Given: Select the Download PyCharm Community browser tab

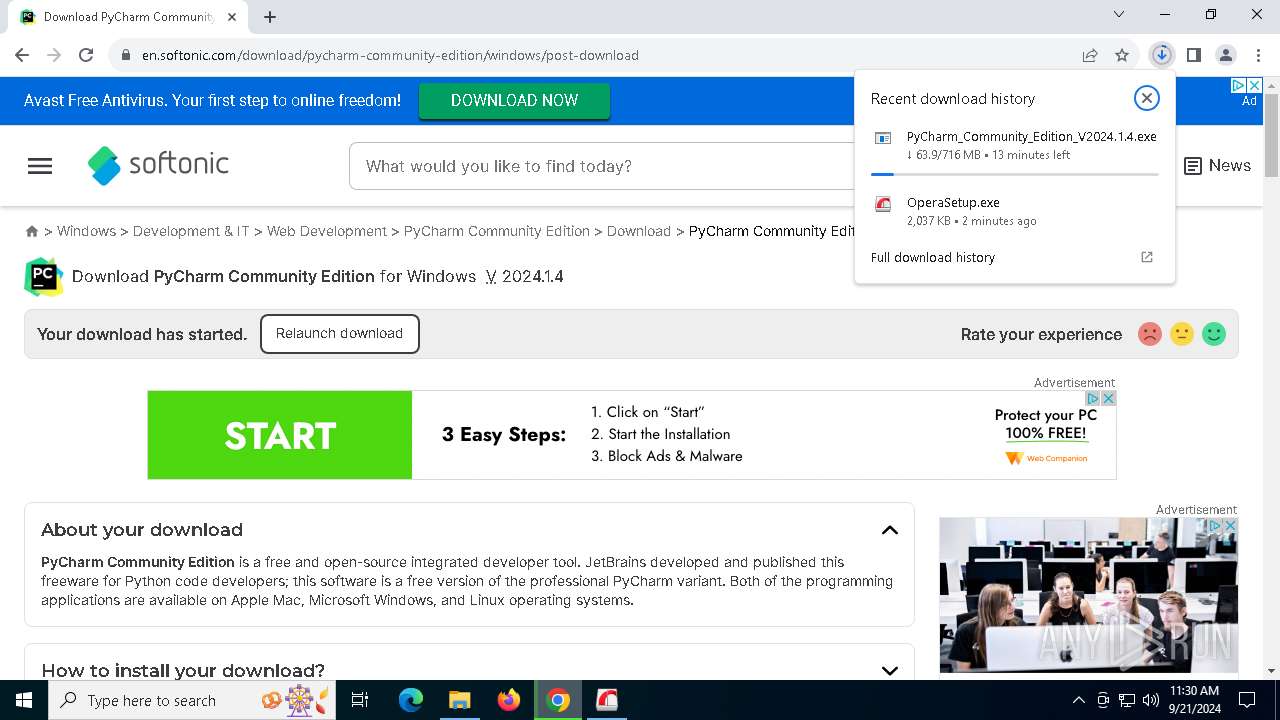Looking at the screenshot, I should click(x=125, y=17).
